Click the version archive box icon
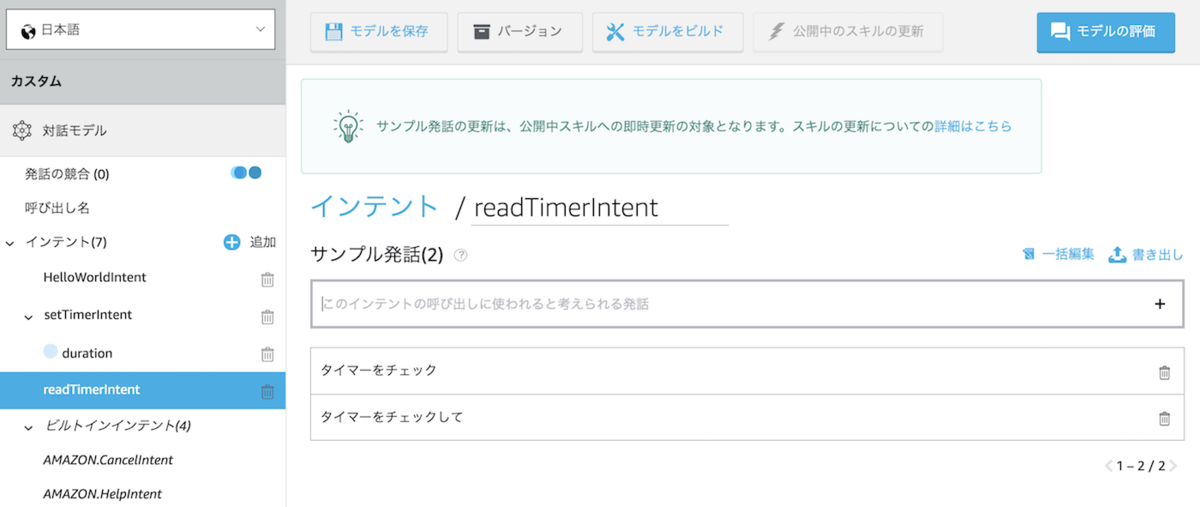1200x507 pixels. (481, 31)
